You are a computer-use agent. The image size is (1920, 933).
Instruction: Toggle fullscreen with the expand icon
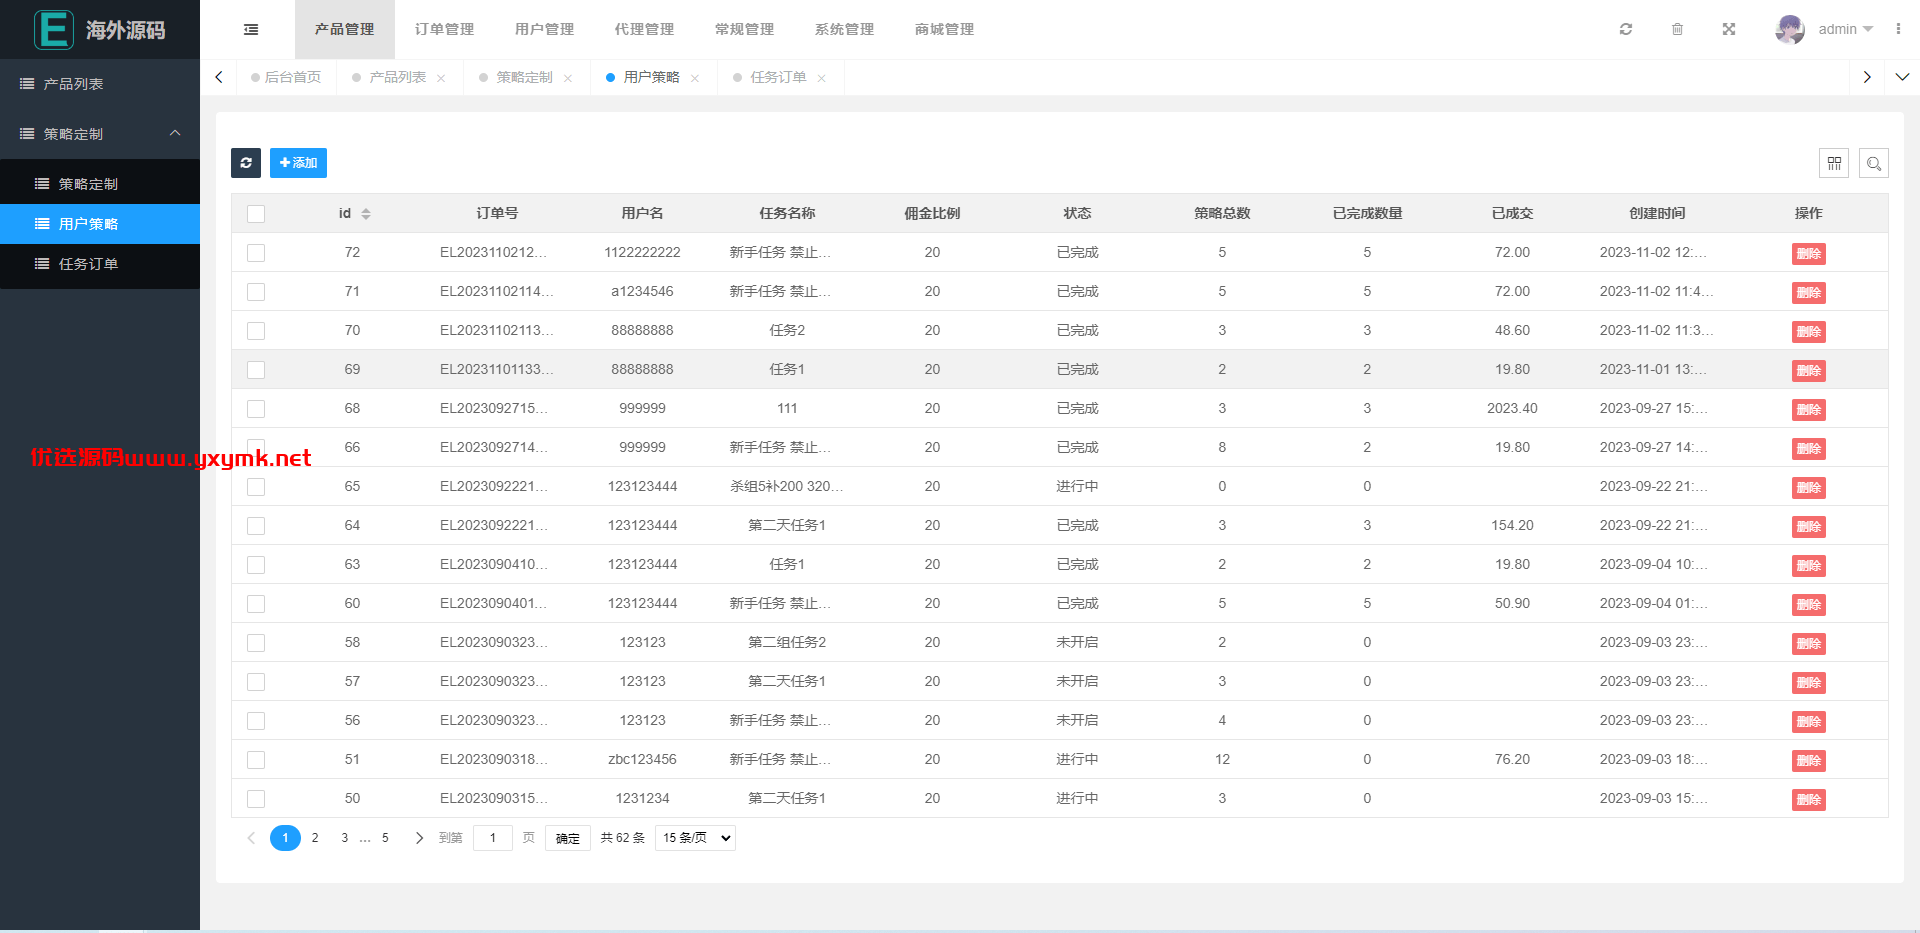pyautogui.click(x=1729, y=29)
